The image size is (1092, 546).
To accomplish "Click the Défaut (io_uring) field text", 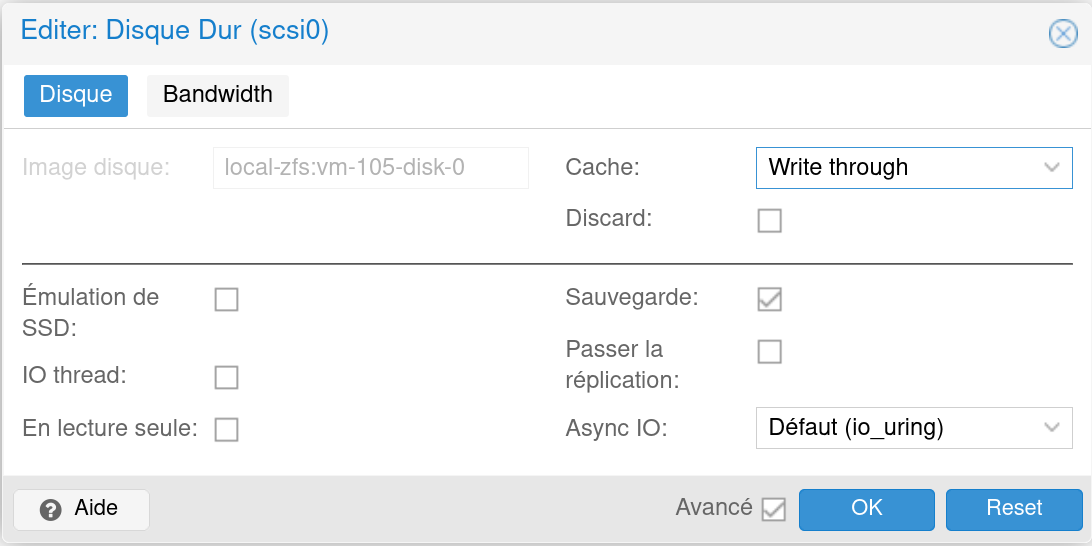I will (856, 428).
